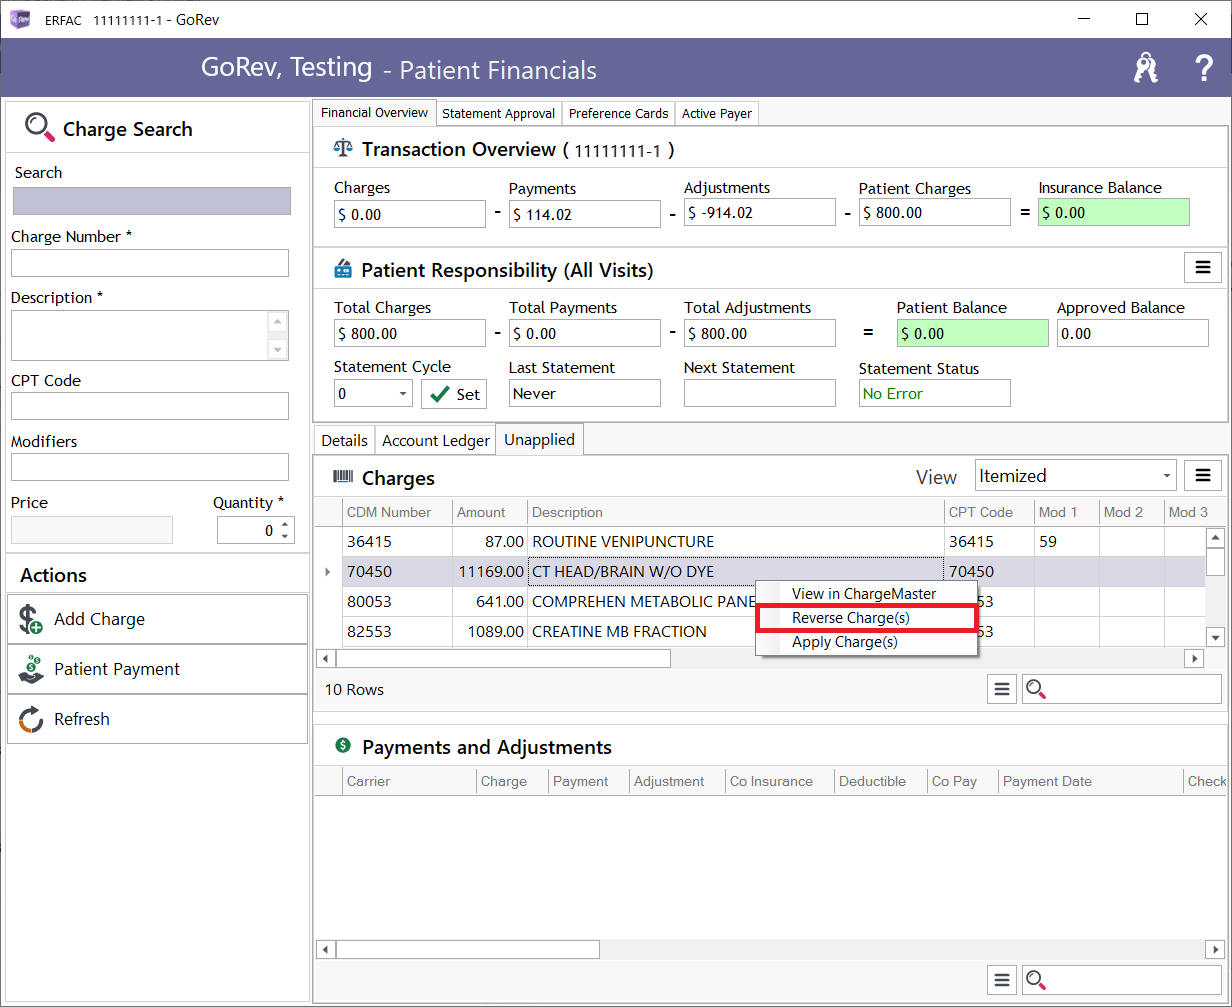Choose Apply Charge(s) from the context menu
1232x1007 pixels.
[865, 642]
